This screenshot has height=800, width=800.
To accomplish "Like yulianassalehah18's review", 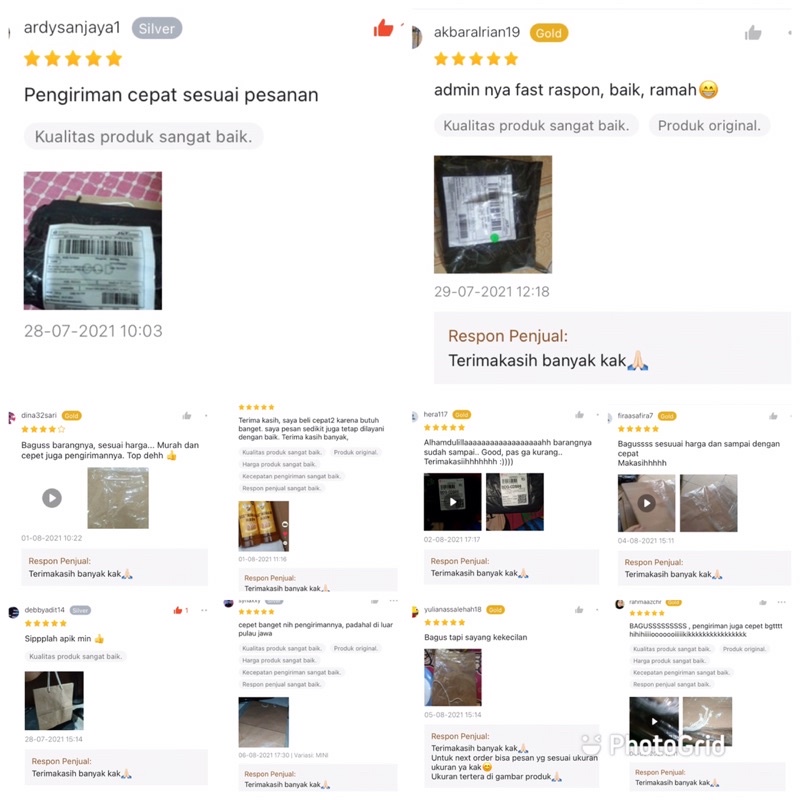I will point(579,610).
